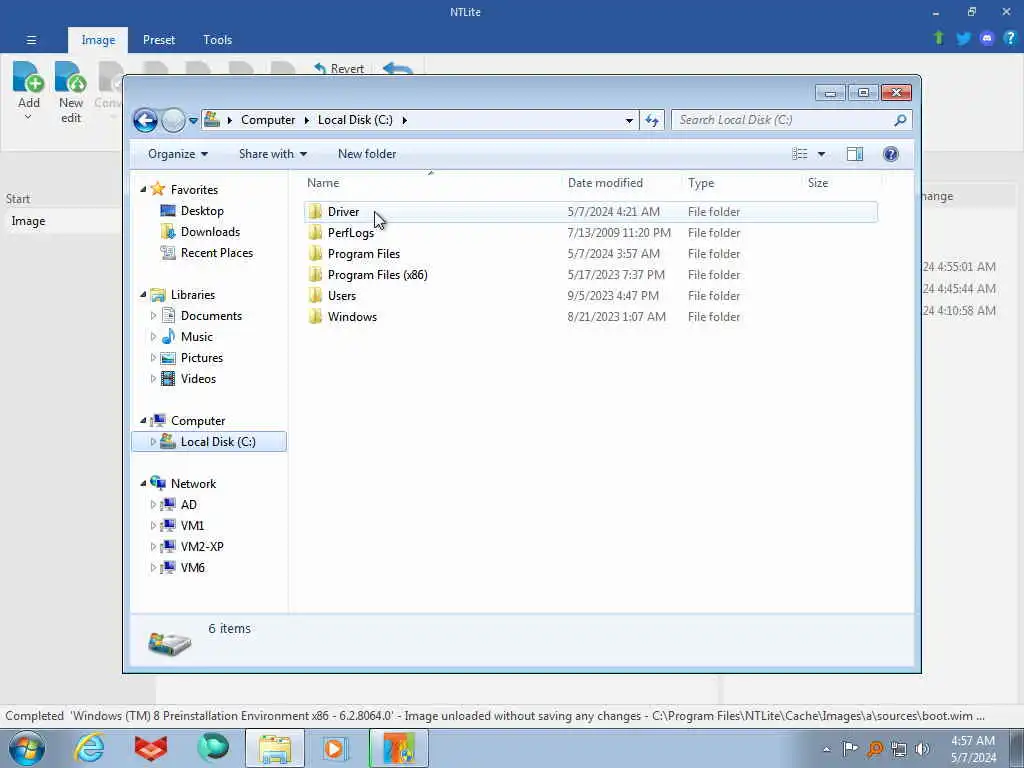Click the NTLite taskbar icon
The image size is (1024, 768).
coord(398,748)
